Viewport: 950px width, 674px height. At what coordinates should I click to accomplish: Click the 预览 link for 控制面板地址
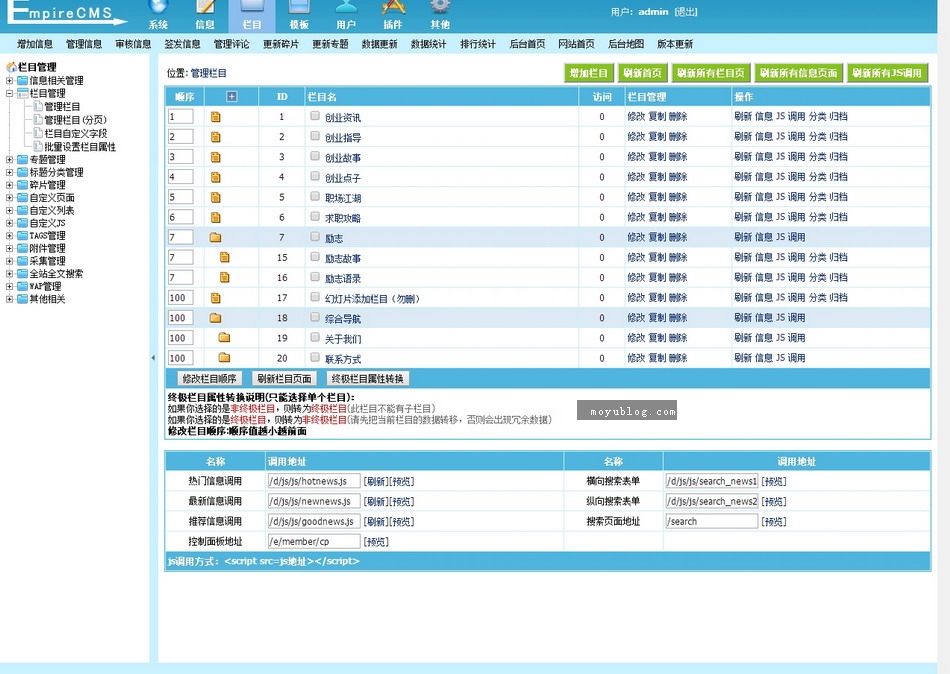[376, 542]
